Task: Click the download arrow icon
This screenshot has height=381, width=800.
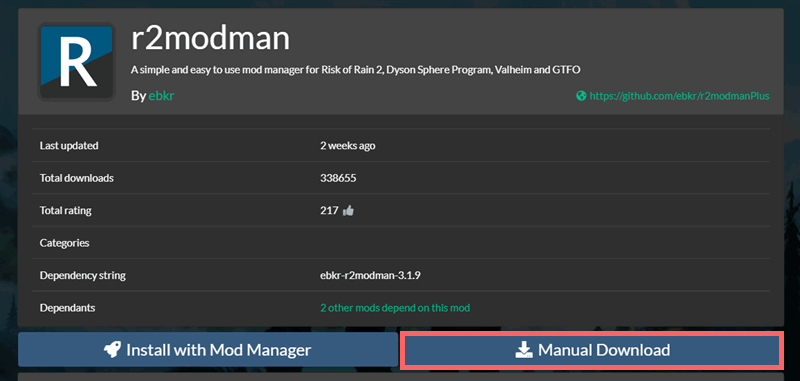Action: pyautogui.click(x=524, y=350)
